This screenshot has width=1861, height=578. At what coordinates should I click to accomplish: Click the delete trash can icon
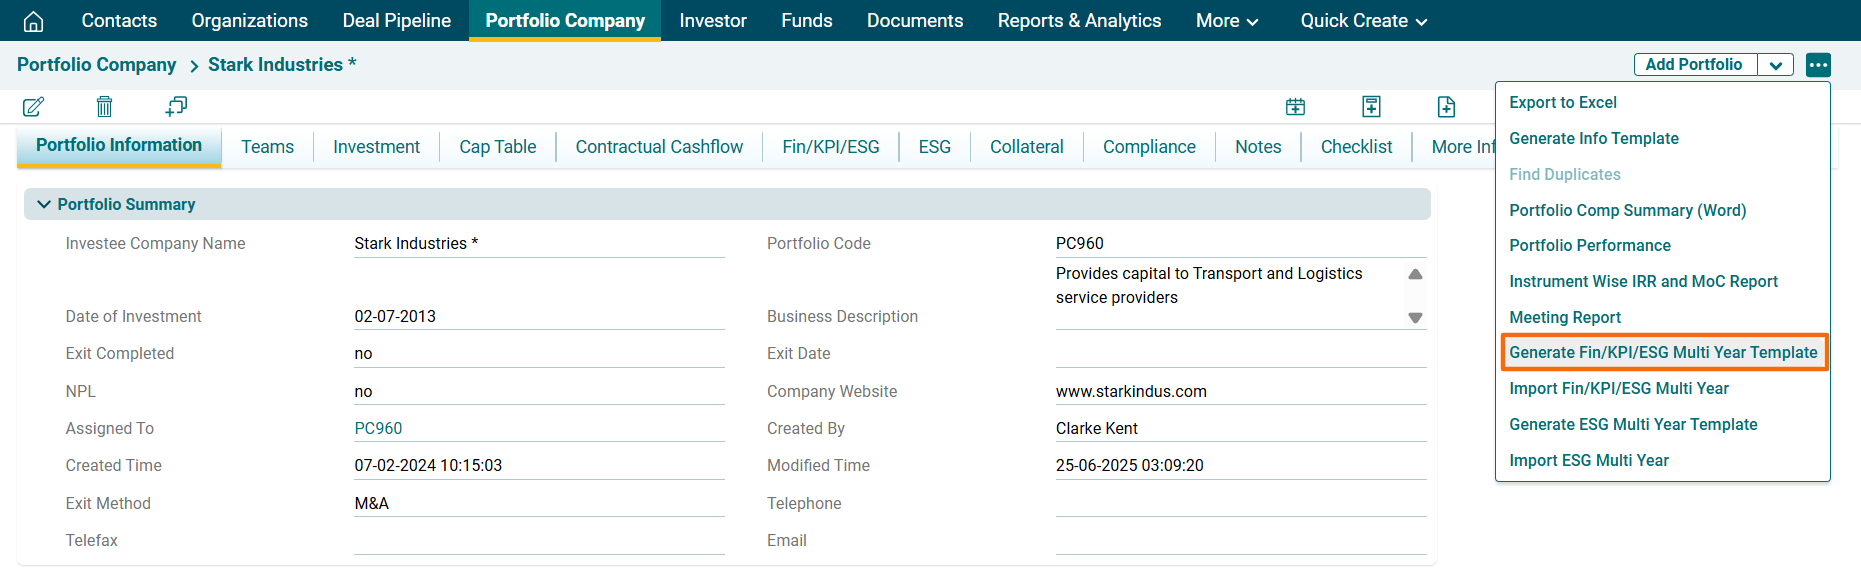[104, 107]
